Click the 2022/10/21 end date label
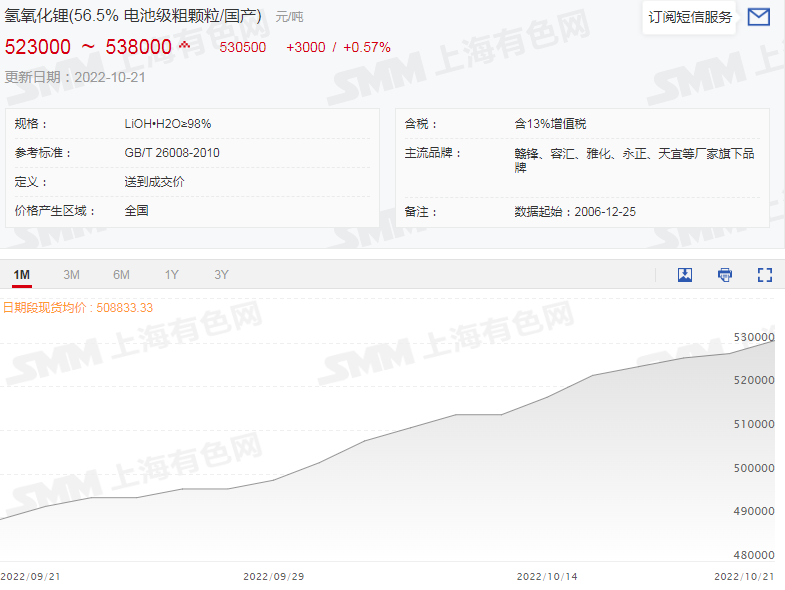 point(744,577)
